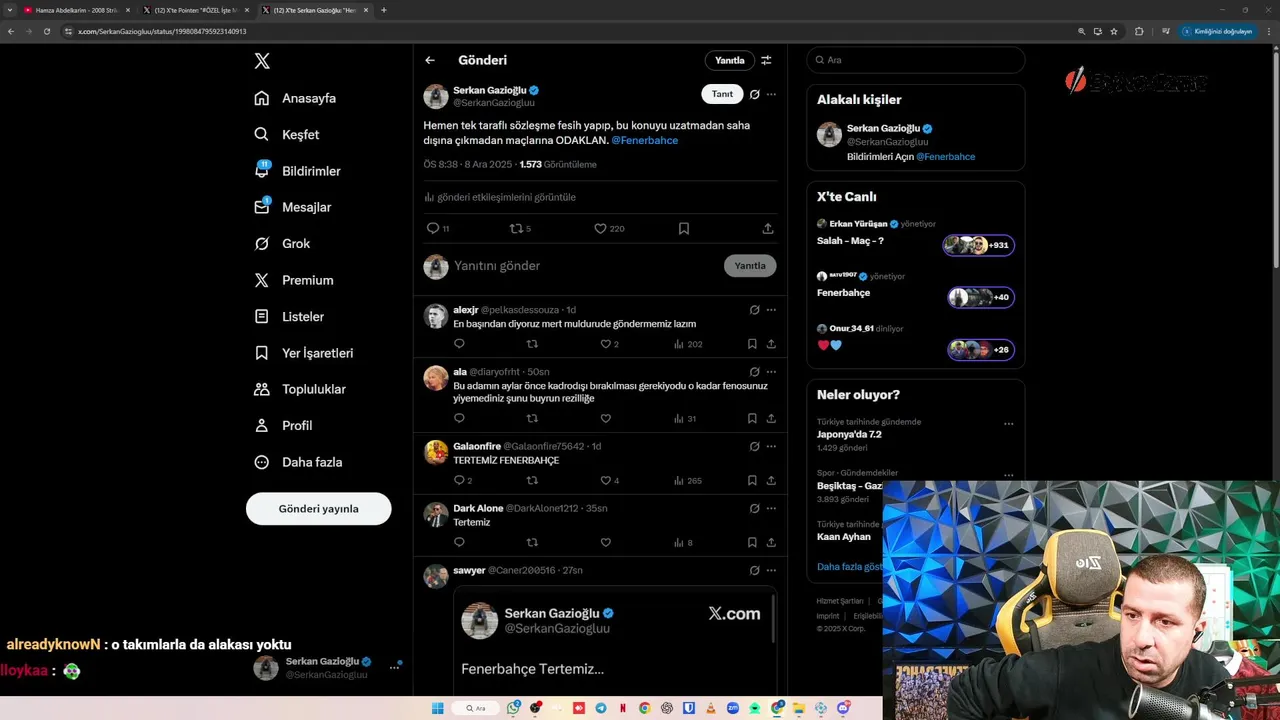The image size is (1280, 720).
Task: Click Grok icon on Galaonfire's reply
Action: (754, 446)
